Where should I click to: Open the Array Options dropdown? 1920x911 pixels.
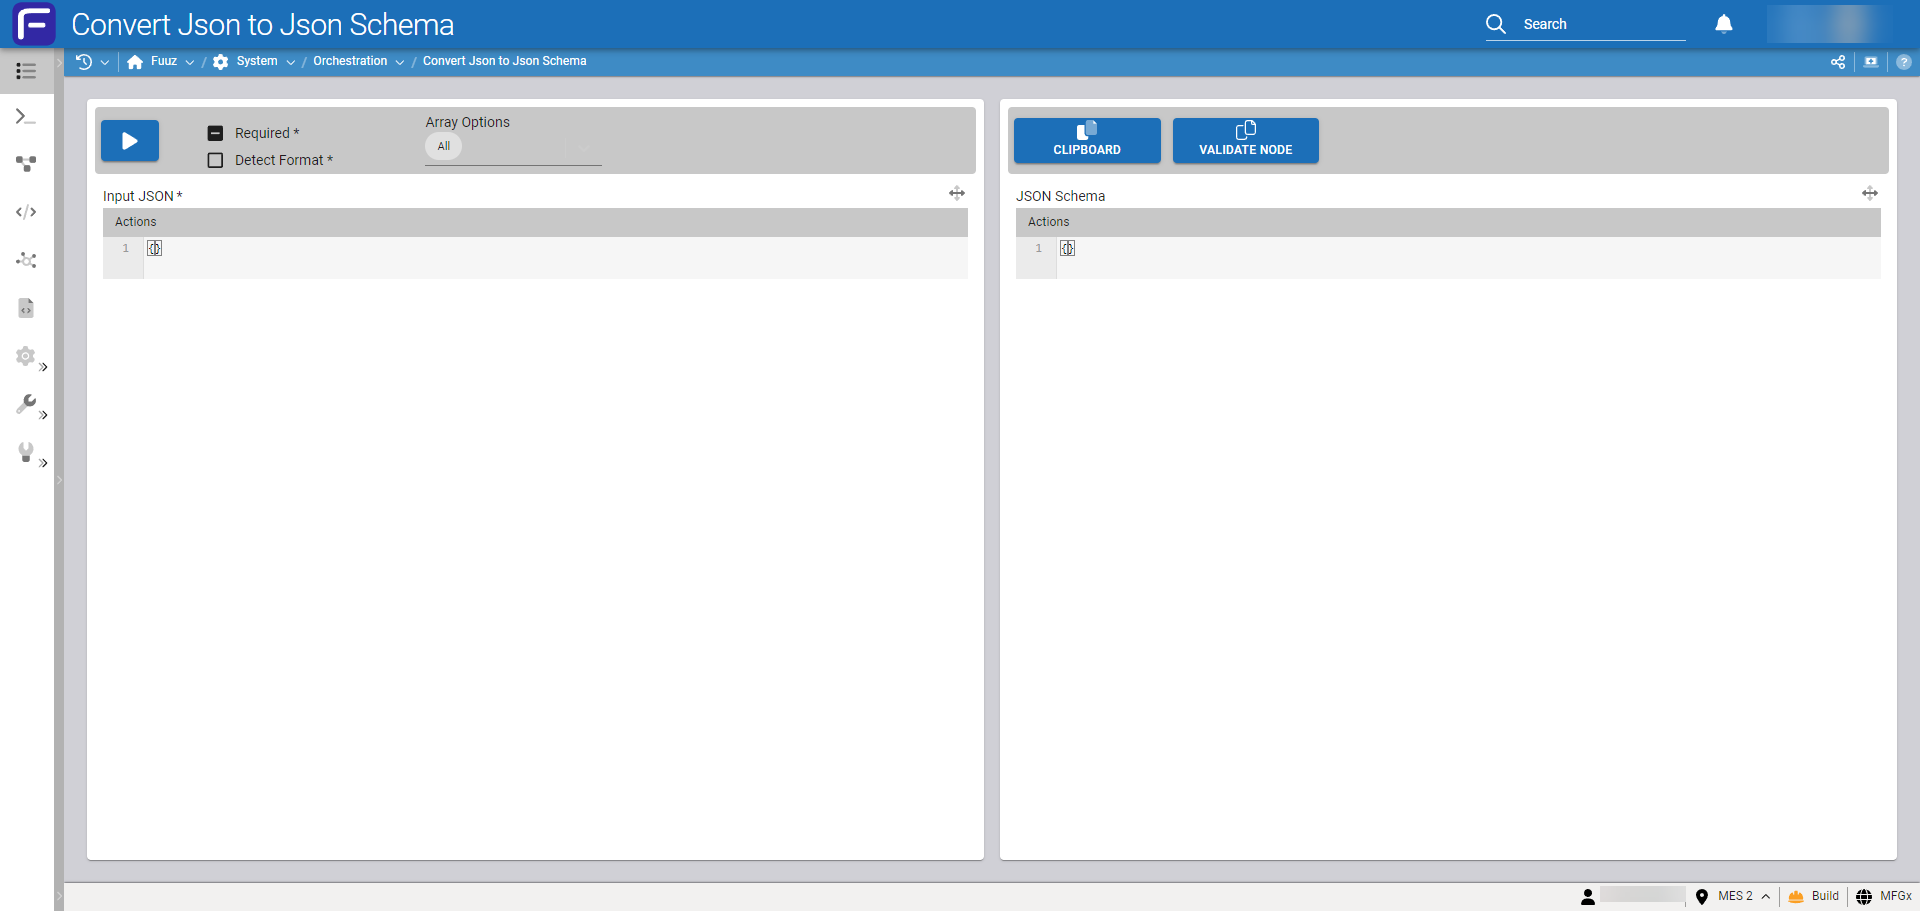point(582,148)
